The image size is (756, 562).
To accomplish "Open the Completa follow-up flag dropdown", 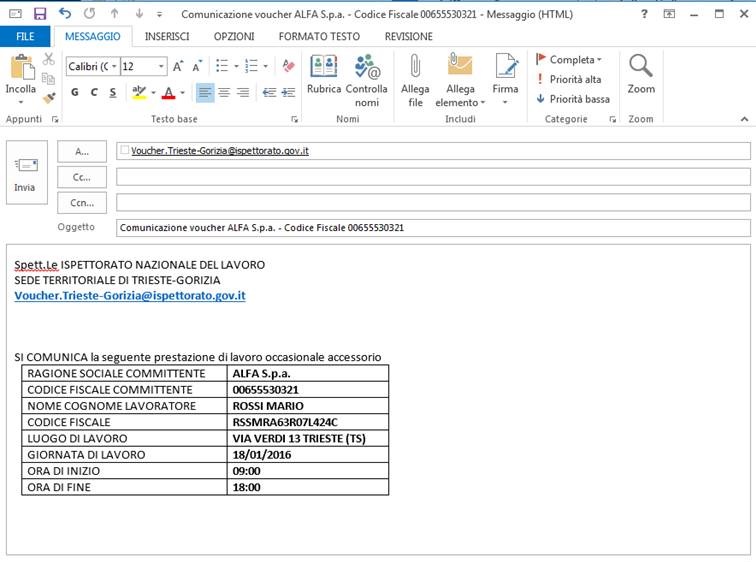I will (569, 60).
